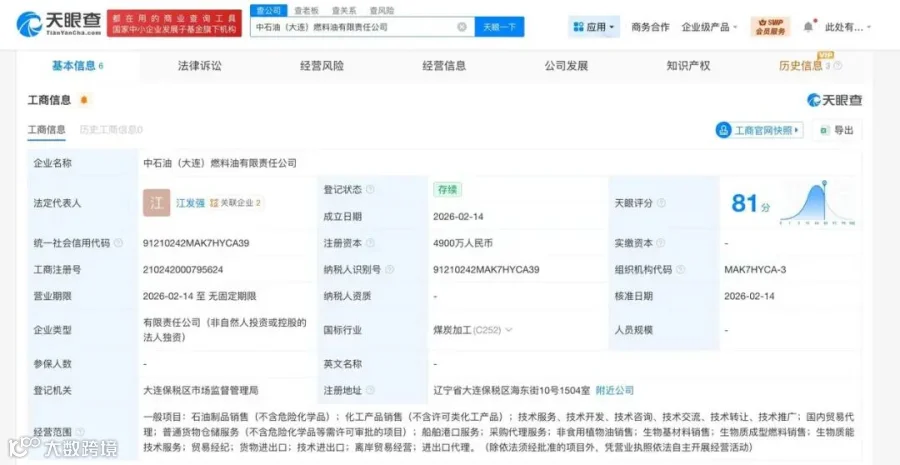900x465 pixels.
Task: Click the 存续 registration status badge
Action: (x=448, y=189)
